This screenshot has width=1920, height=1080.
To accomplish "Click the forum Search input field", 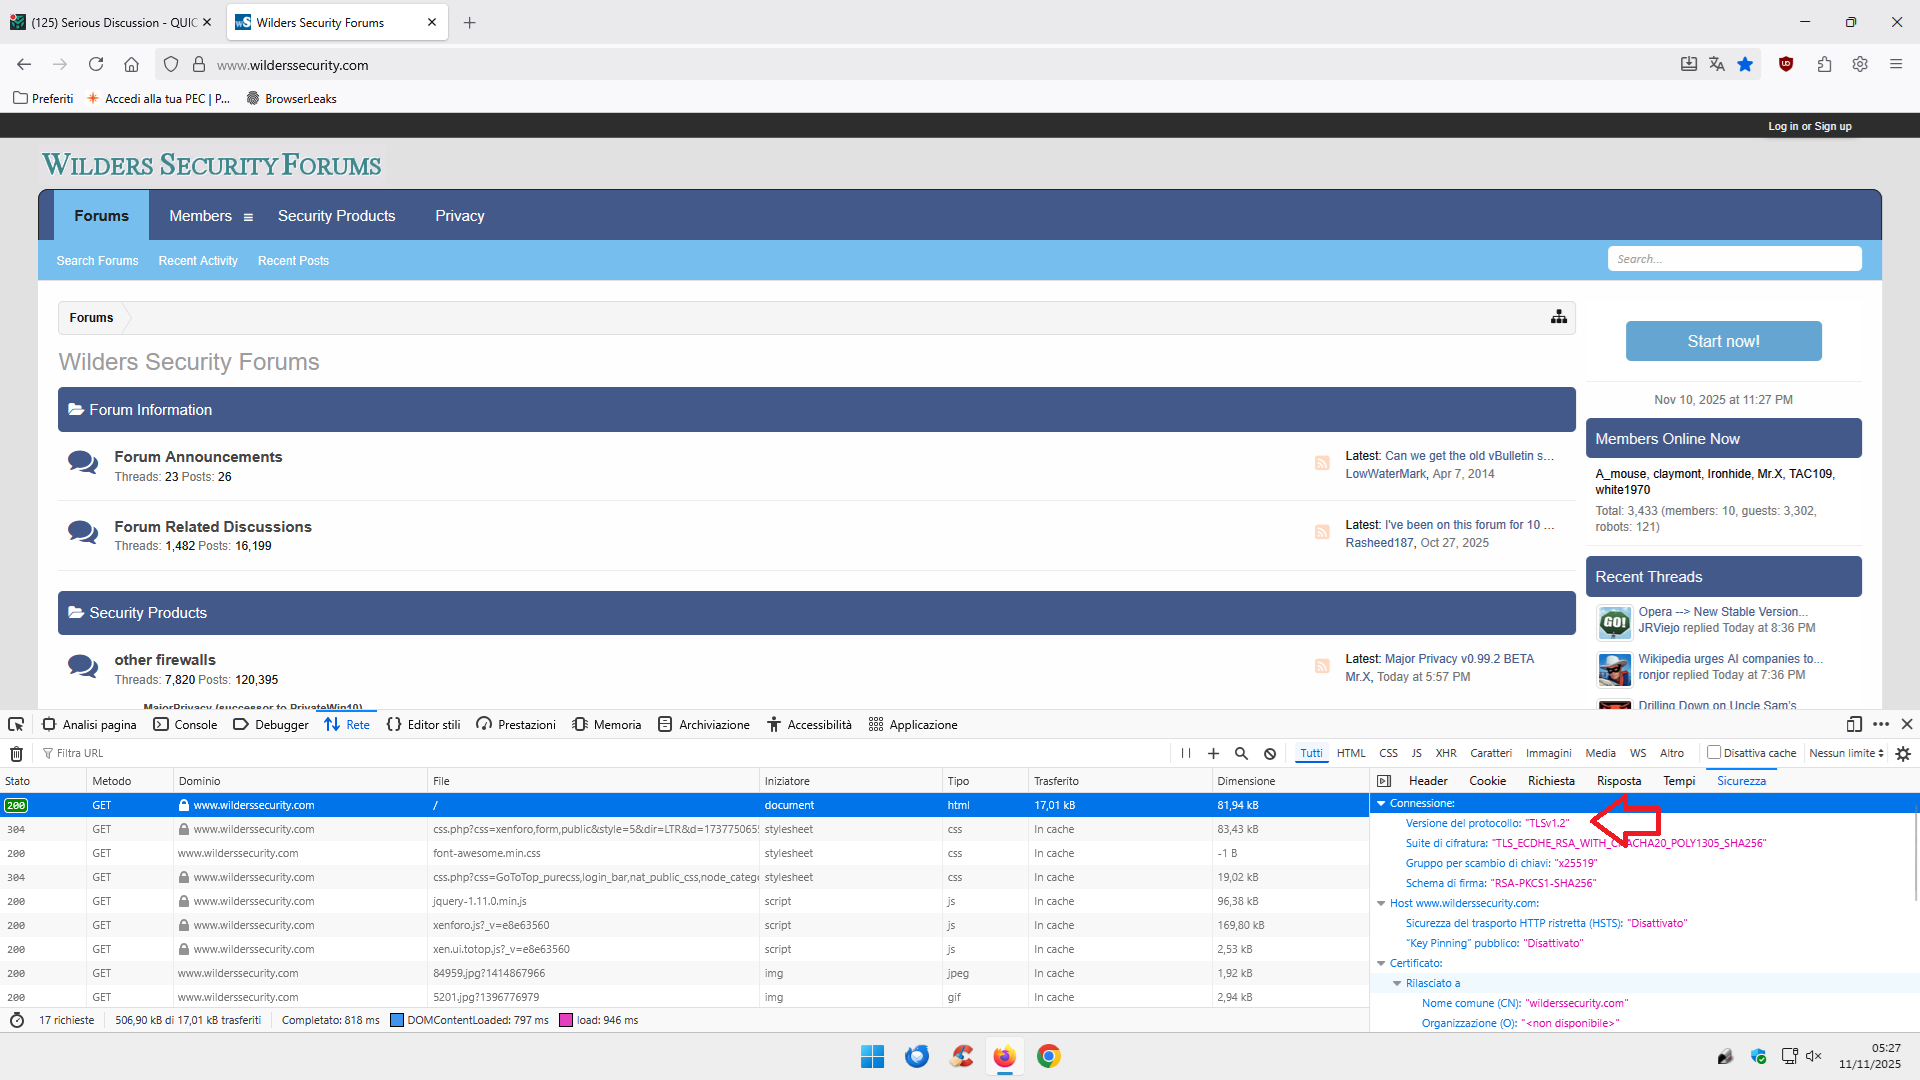I will click(x=1733, y=259).
